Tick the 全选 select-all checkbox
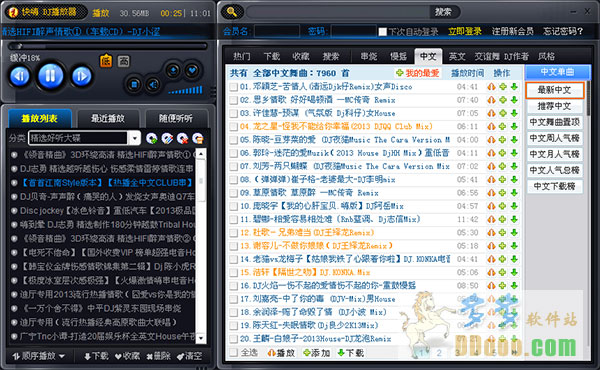The height and width of the screenshot is (370, 600). click(233, 352)
